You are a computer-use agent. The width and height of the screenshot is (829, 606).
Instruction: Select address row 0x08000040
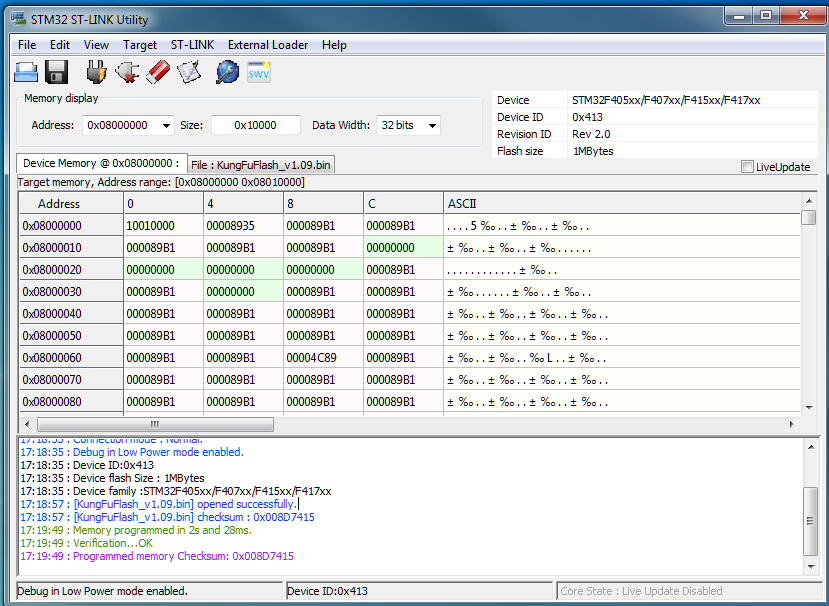(71, 314)
